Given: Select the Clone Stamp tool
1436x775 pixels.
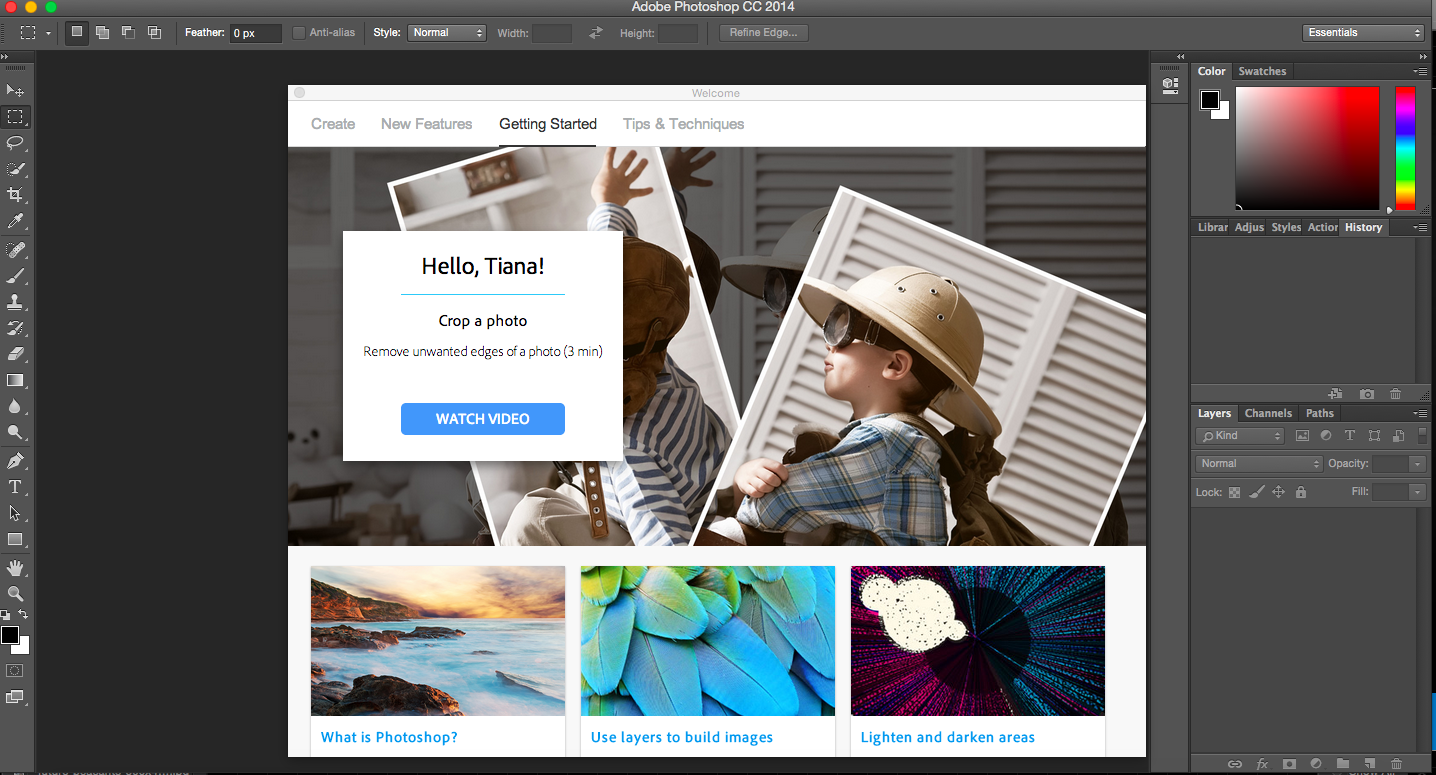Looking at the screenshot, I should pos(15,302).
